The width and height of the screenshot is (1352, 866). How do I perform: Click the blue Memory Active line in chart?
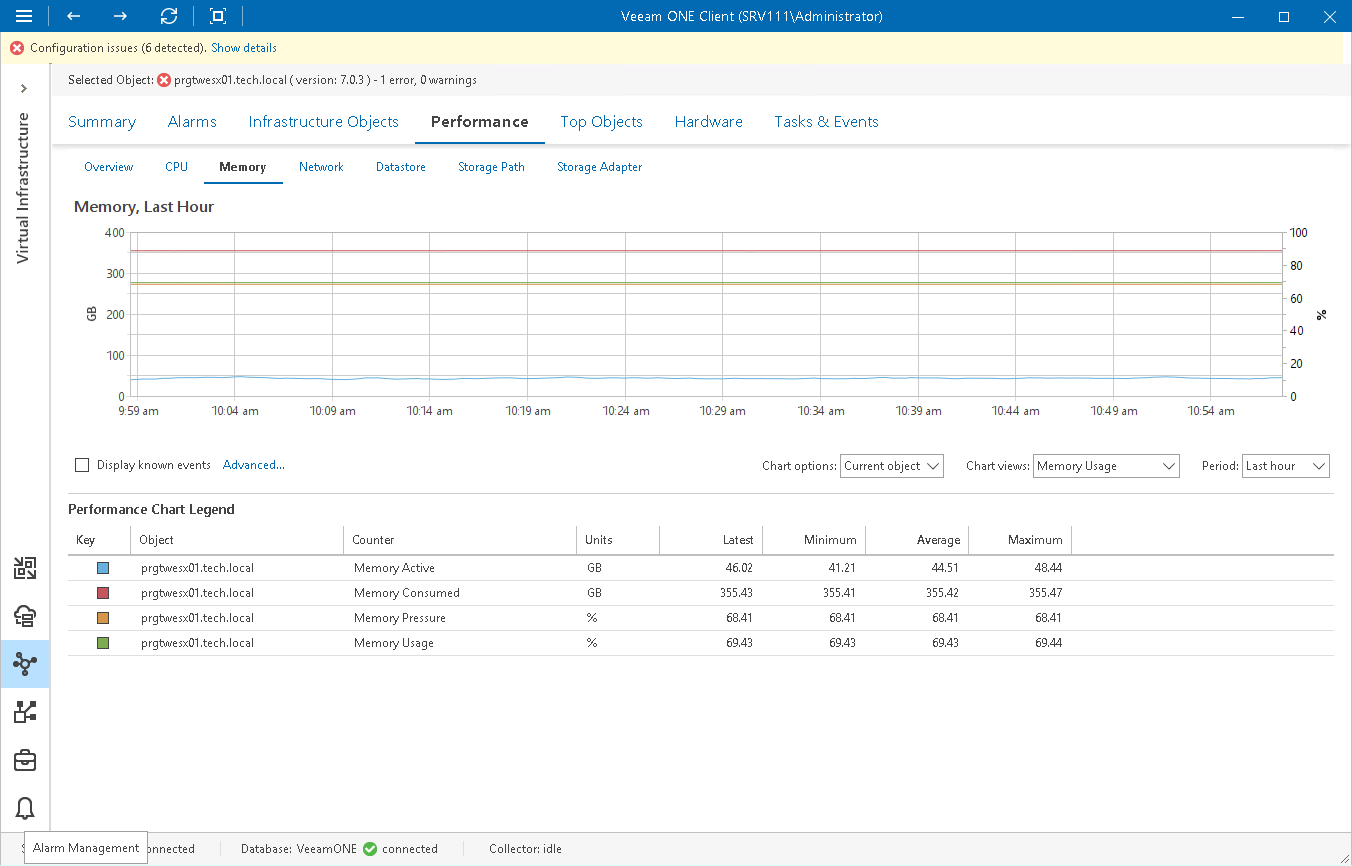[707, 378]
